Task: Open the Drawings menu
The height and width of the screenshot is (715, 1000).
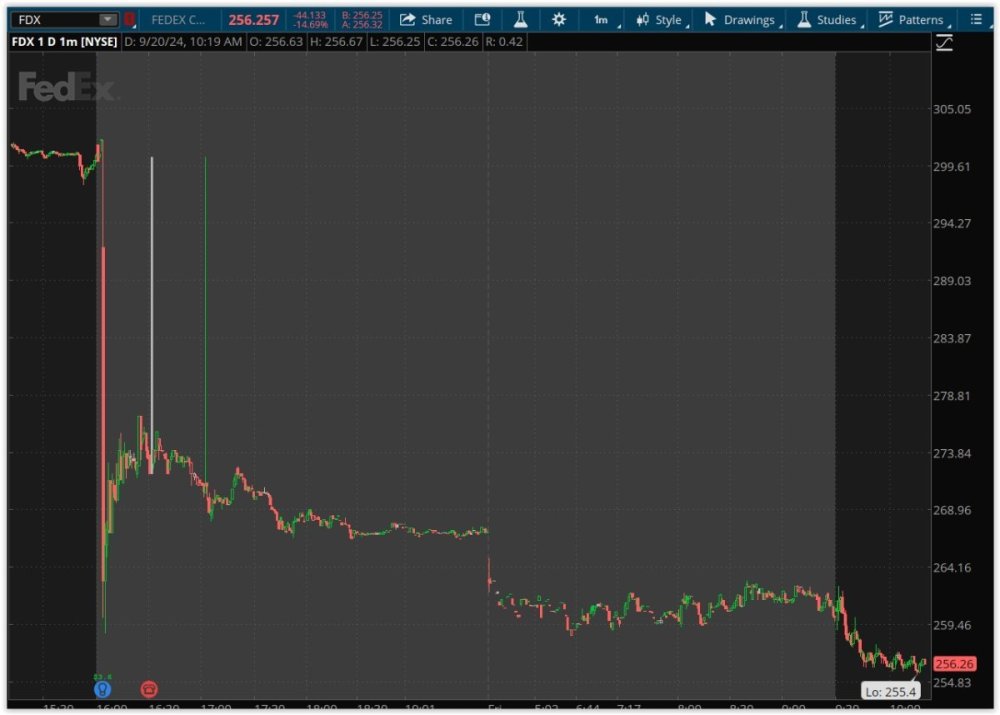Action: click(740, 19)
